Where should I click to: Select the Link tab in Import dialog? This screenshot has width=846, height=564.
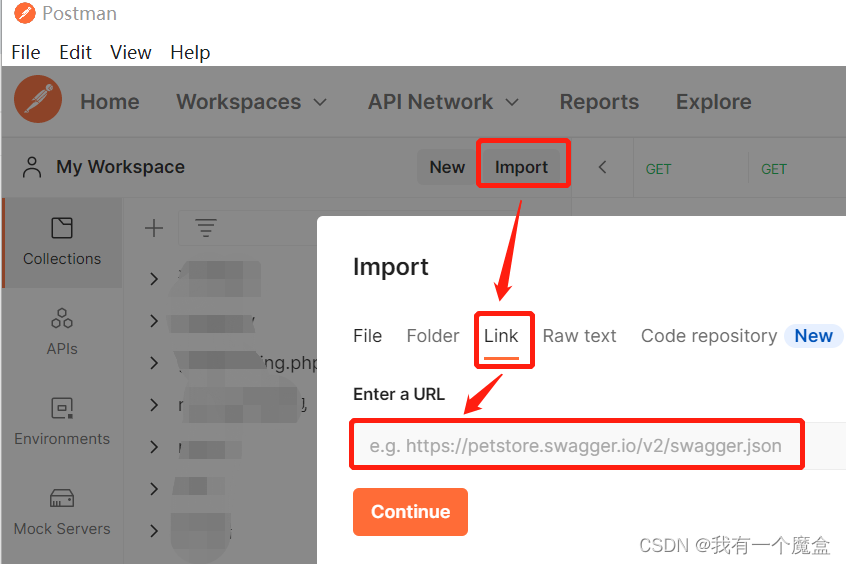(x=501, y=336)
